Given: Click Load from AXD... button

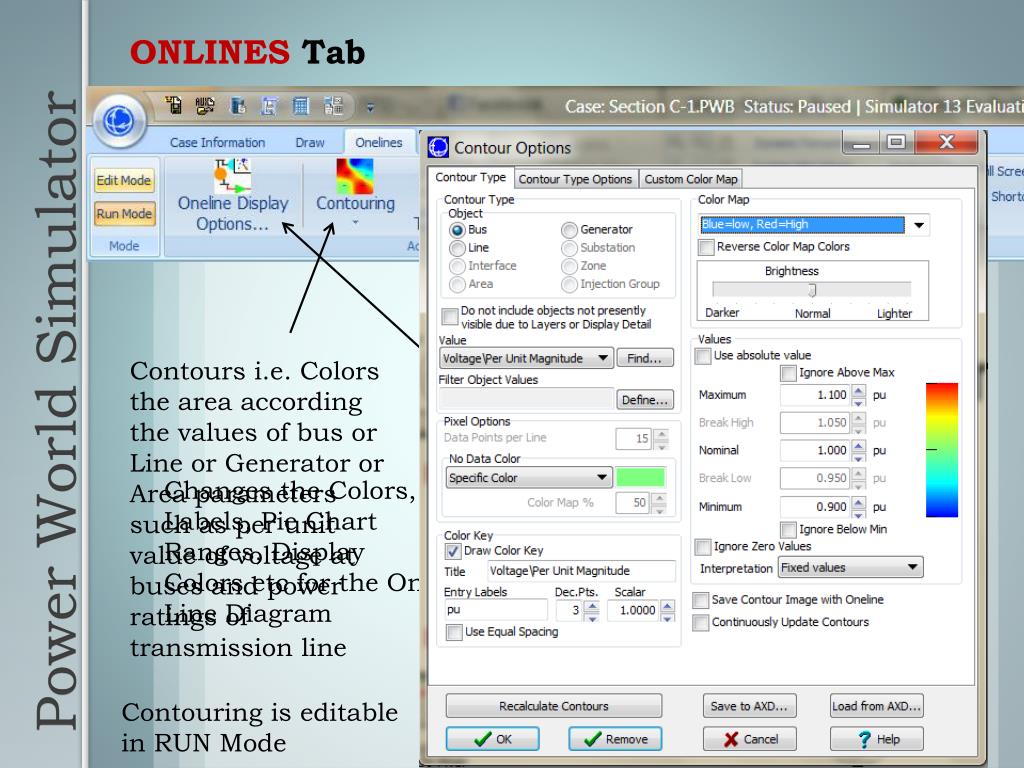Looking at the screenshot, I should (x=876, y=706).
